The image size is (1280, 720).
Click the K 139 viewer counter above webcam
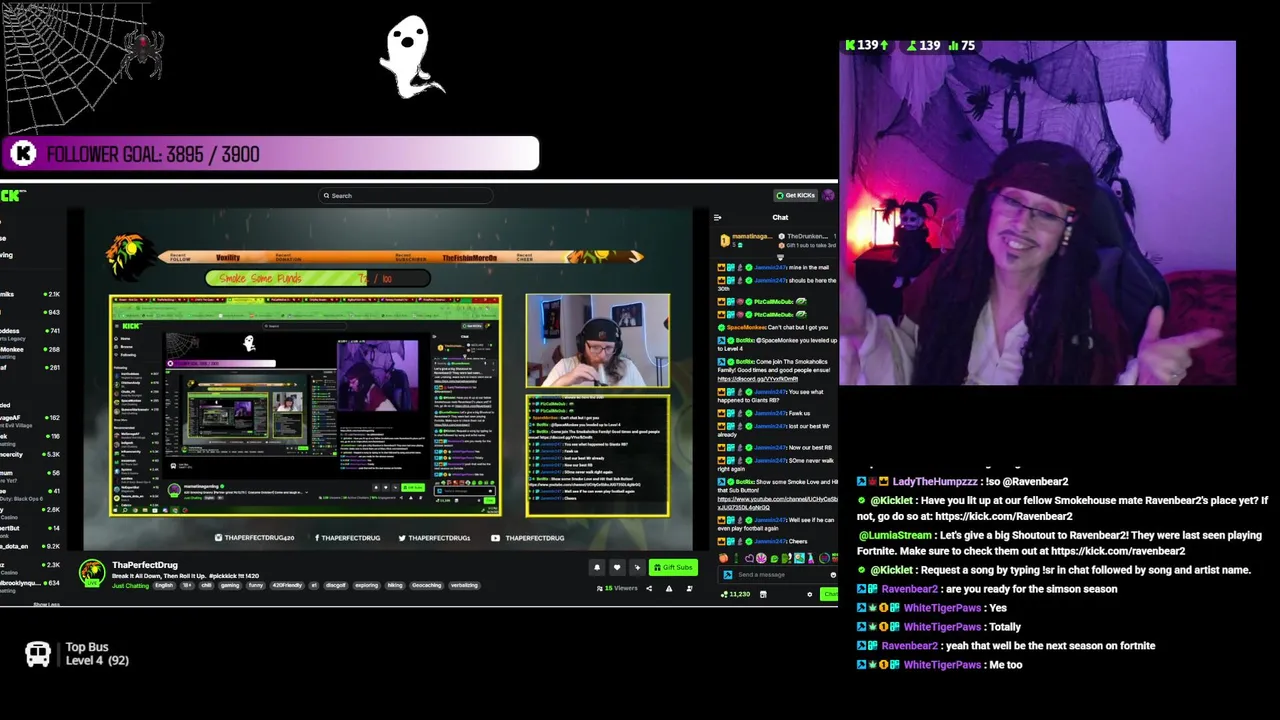tap(867, 45)
